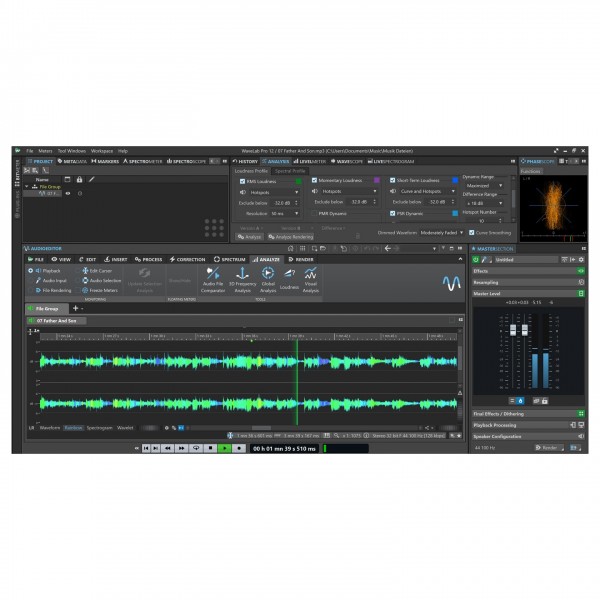Open Master Section settings gear
Screen dimensions: 600x600
pos(581,259)
